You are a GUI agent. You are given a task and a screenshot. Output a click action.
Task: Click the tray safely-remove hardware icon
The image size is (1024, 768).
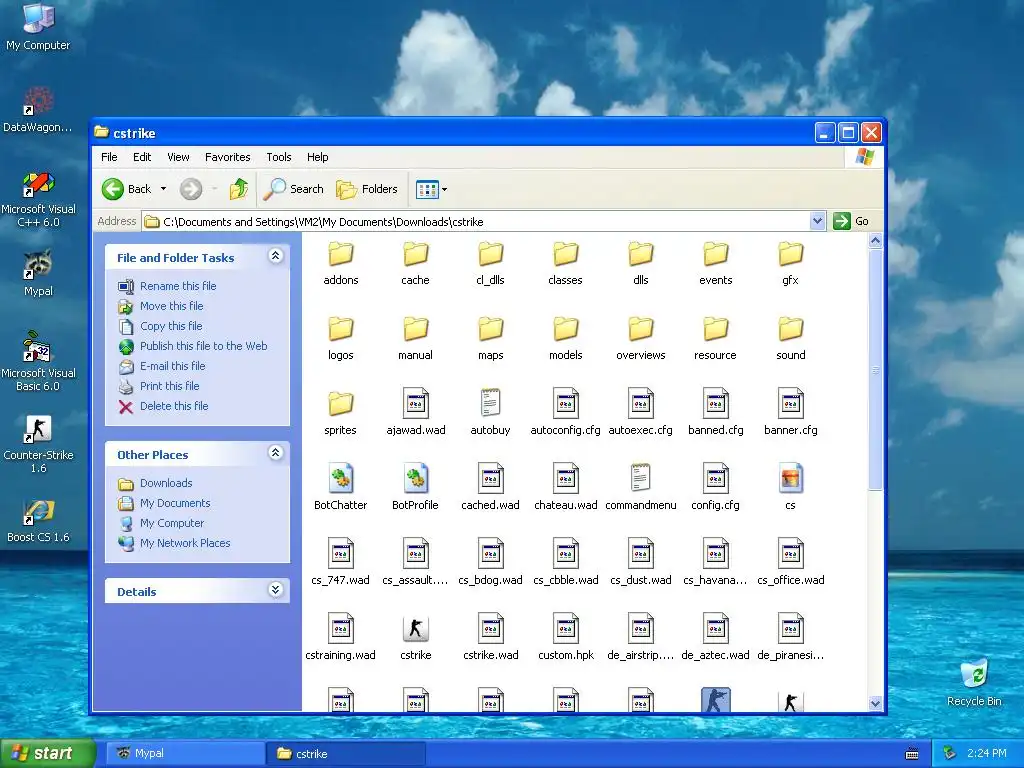[x=950, y=753]
